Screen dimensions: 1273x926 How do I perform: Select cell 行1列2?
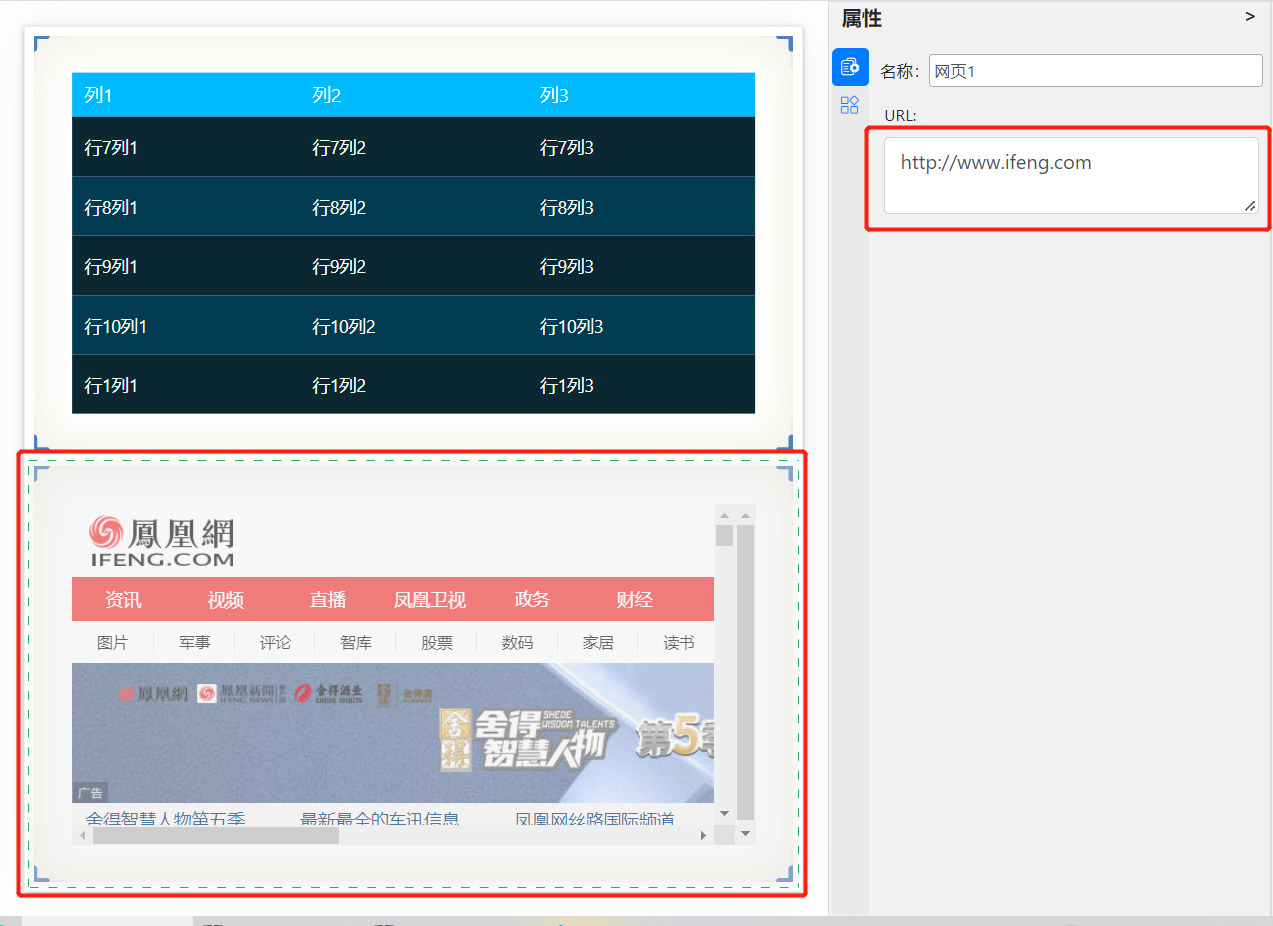[339, 386]
